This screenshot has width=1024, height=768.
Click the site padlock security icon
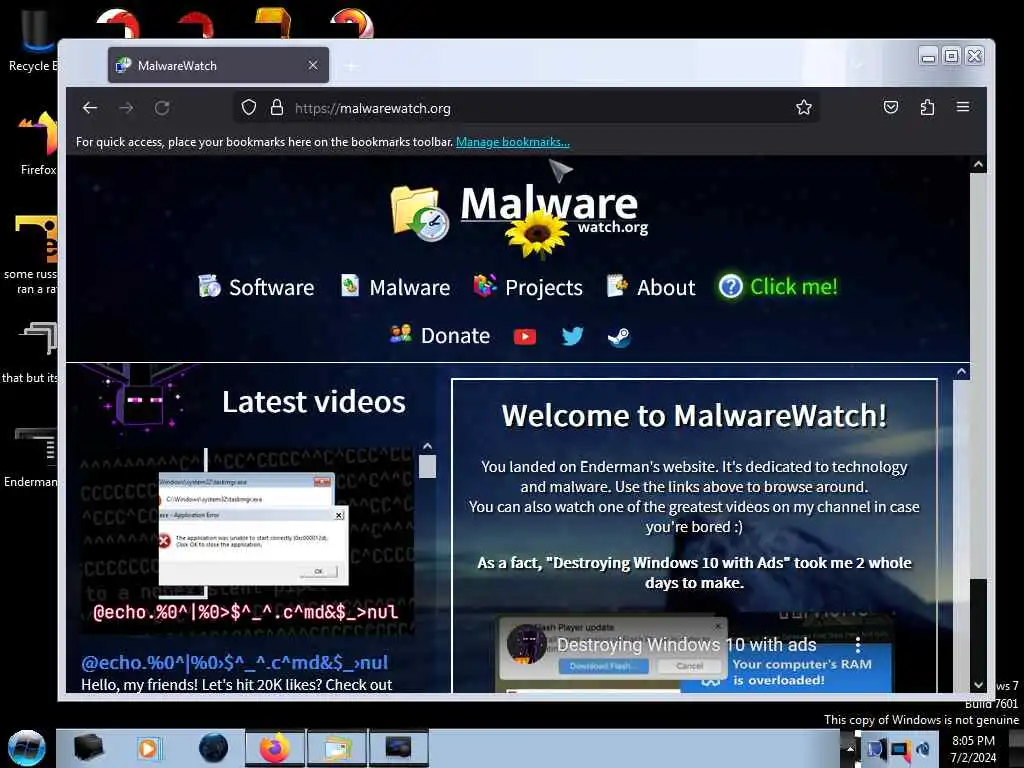pyautogui.click(x=277, y=107)
